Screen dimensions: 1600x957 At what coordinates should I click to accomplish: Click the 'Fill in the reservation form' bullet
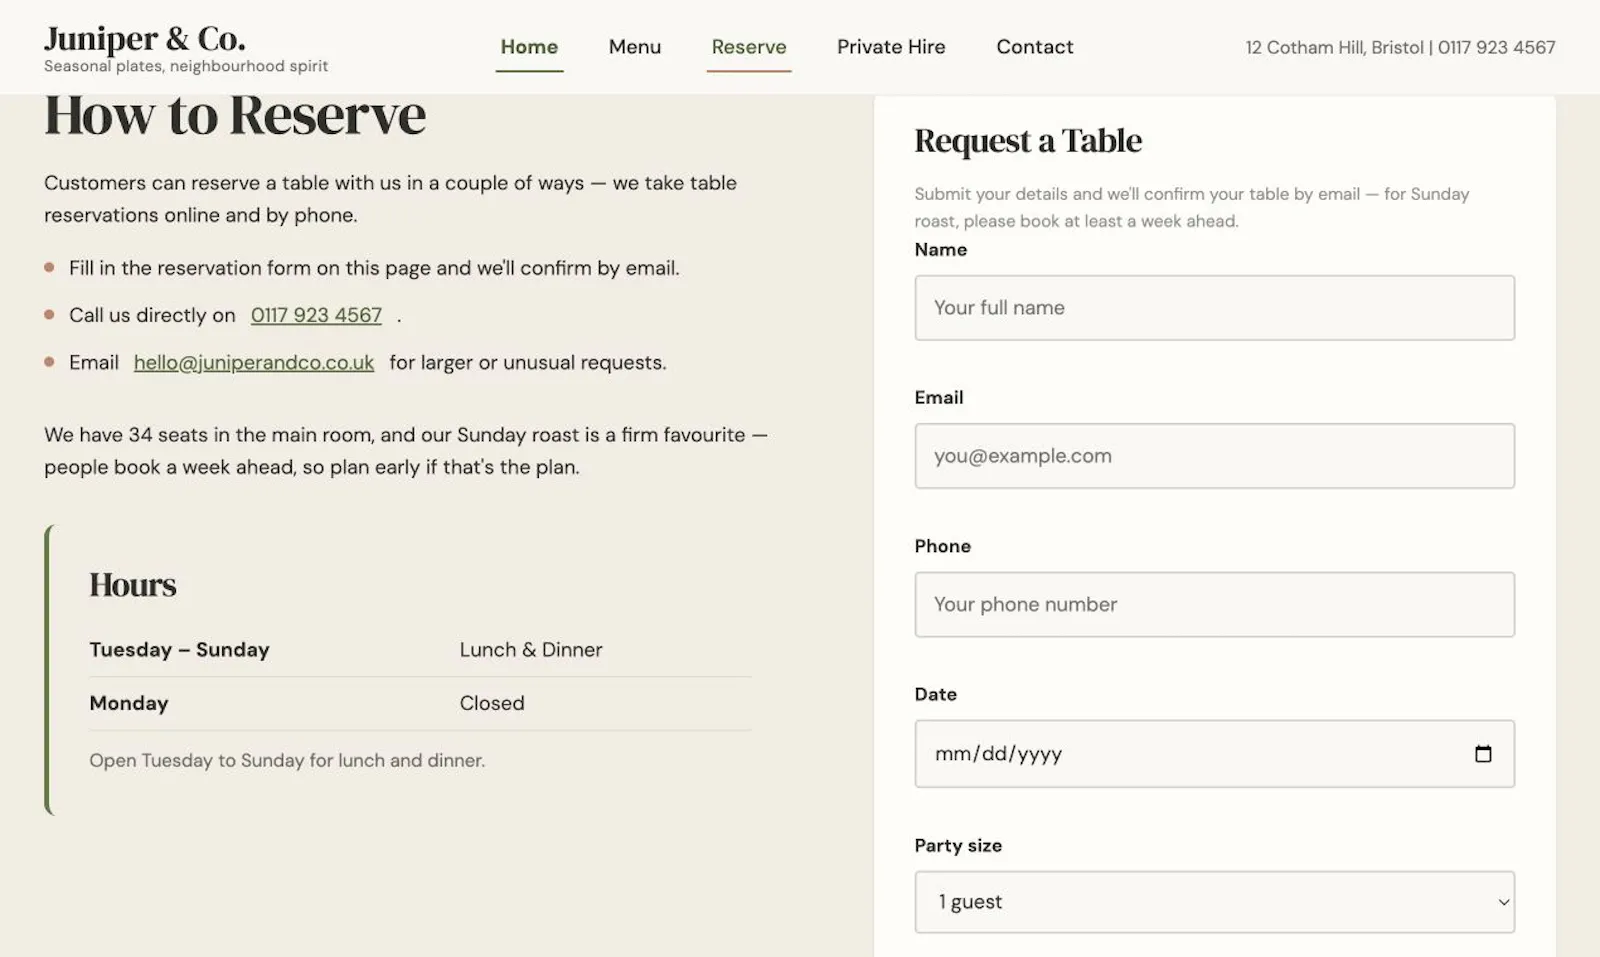[374, 268]
